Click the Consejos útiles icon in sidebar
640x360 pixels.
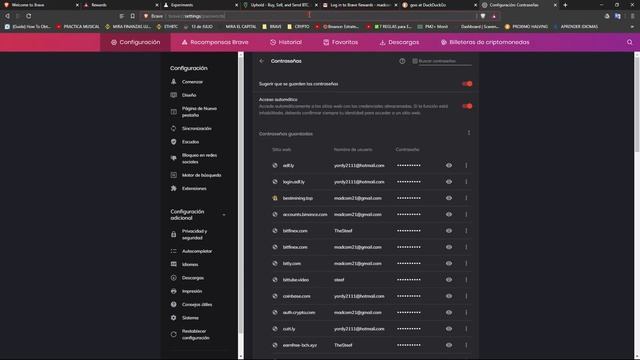[173, 304]
